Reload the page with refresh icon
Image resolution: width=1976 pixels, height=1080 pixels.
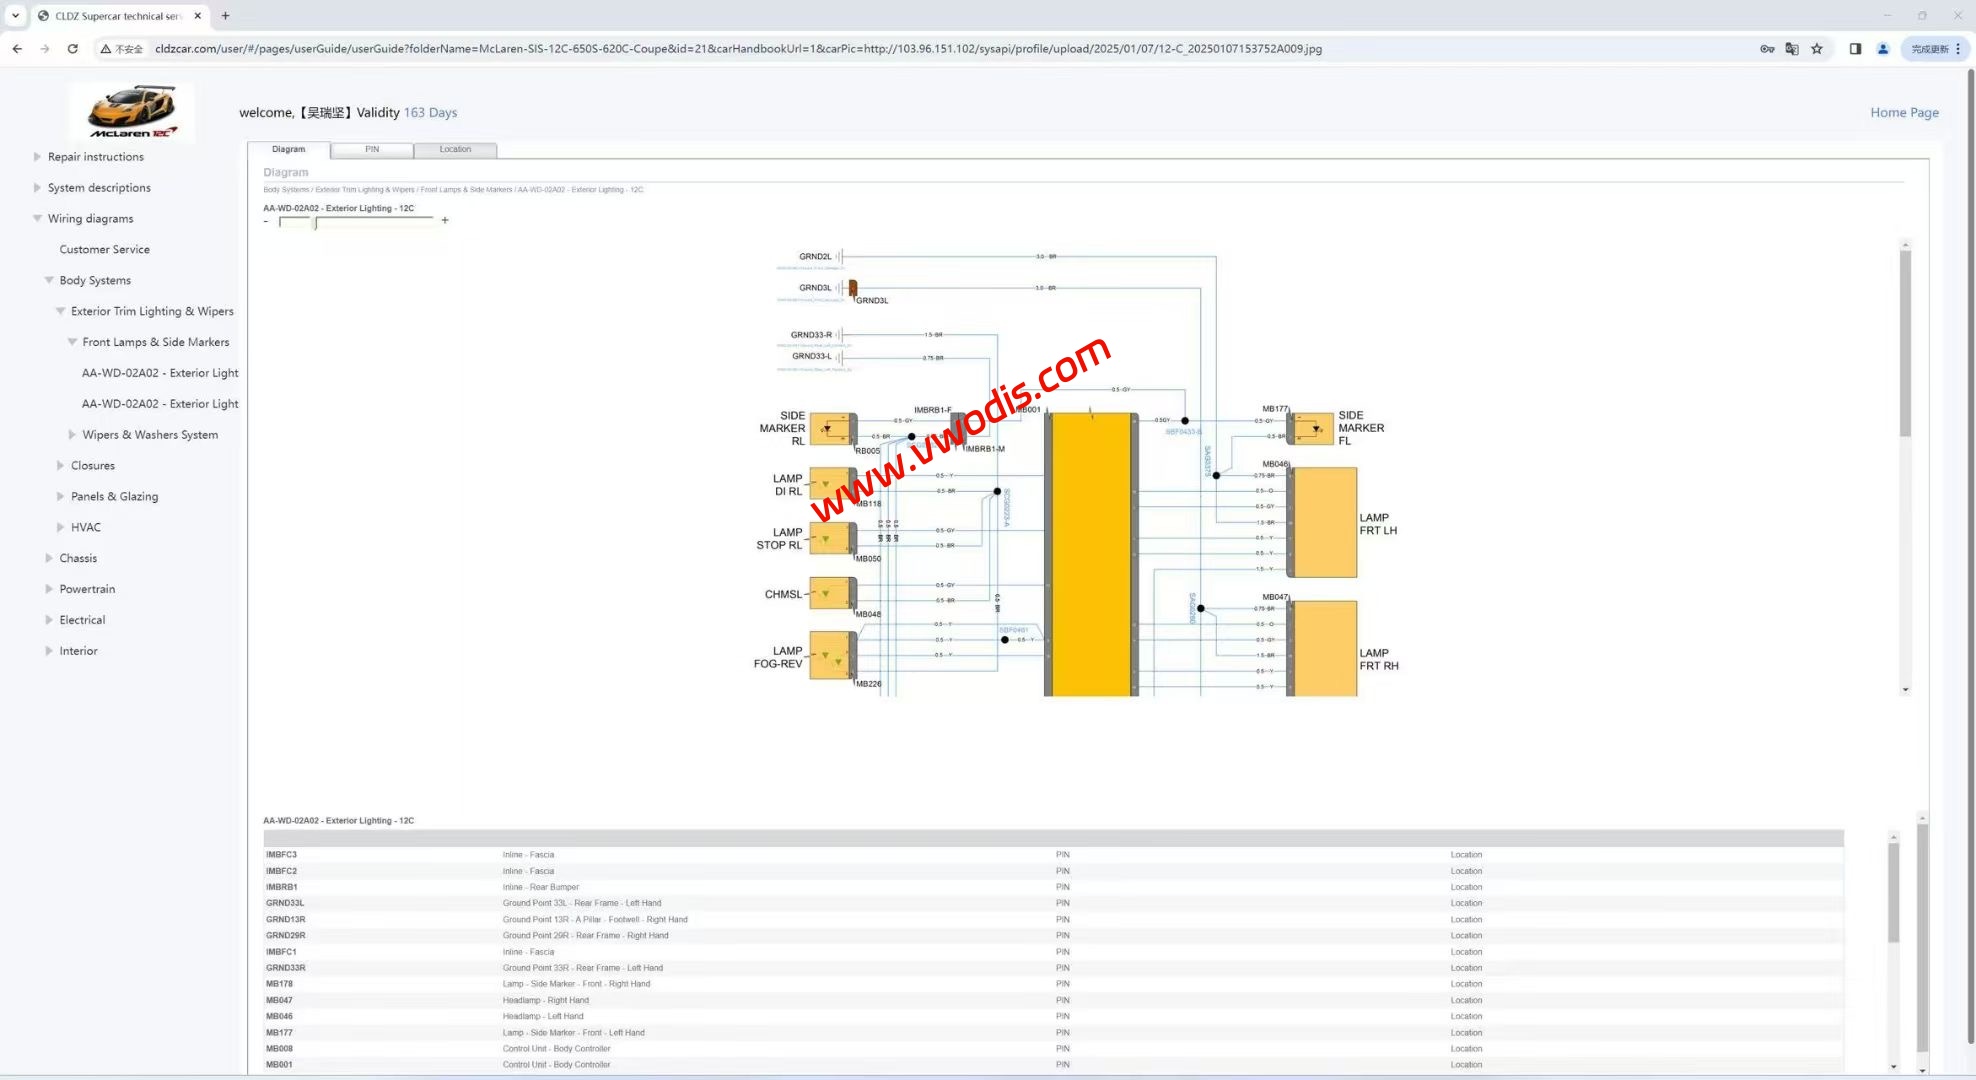[73, 48]
